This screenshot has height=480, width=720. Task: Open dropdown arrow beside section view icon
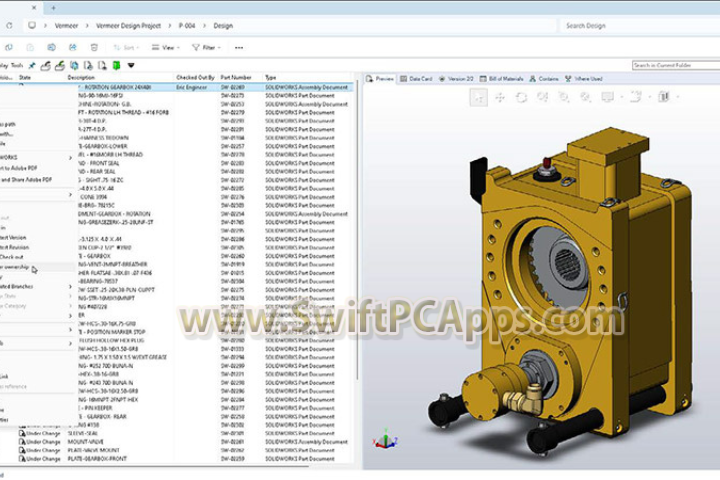[x=678, y=97]
